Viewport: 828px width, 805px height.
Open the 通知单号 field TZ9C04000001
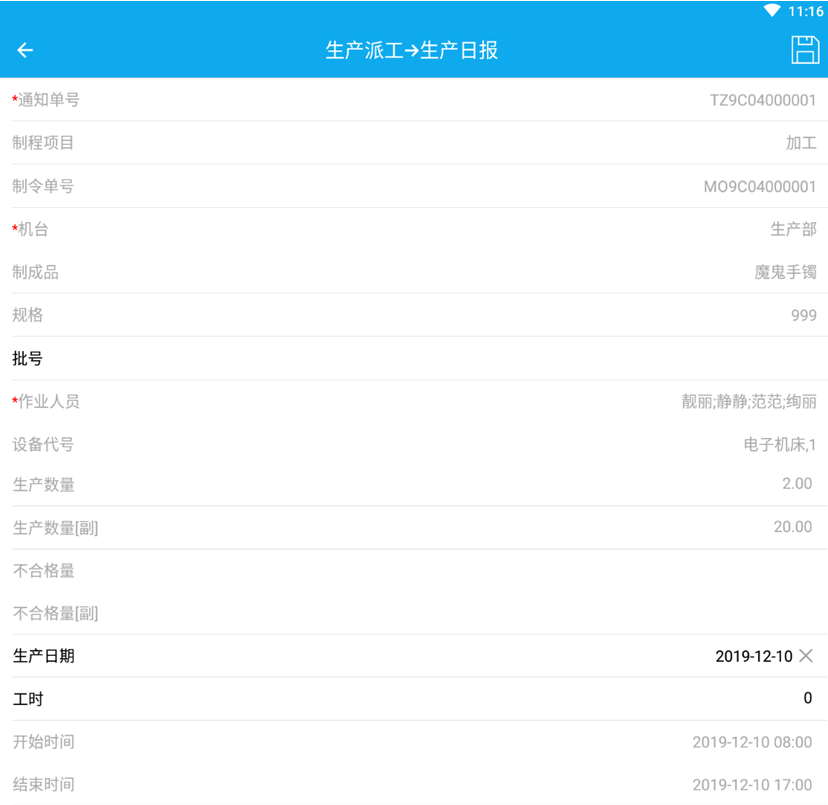[762, 100]
